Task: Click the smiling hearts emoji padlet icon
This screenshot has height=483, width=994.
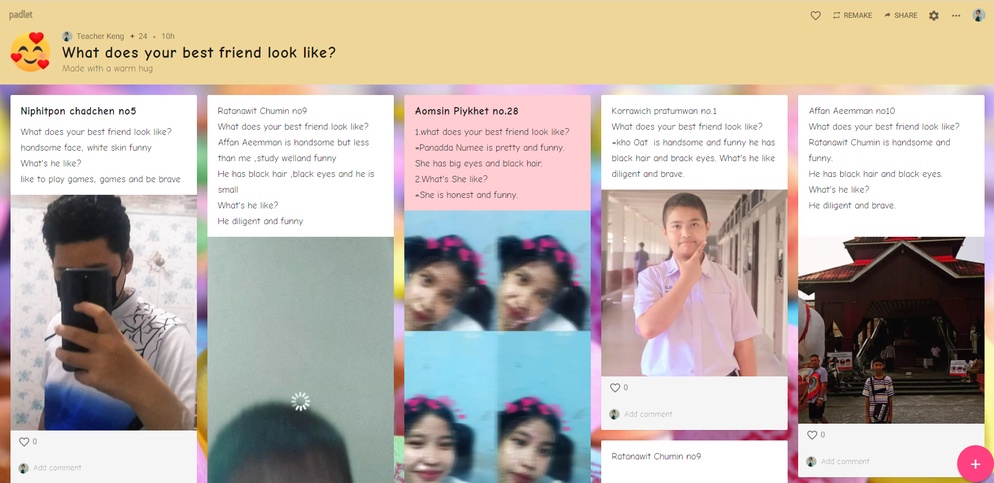Action: (x=30, y=52)
